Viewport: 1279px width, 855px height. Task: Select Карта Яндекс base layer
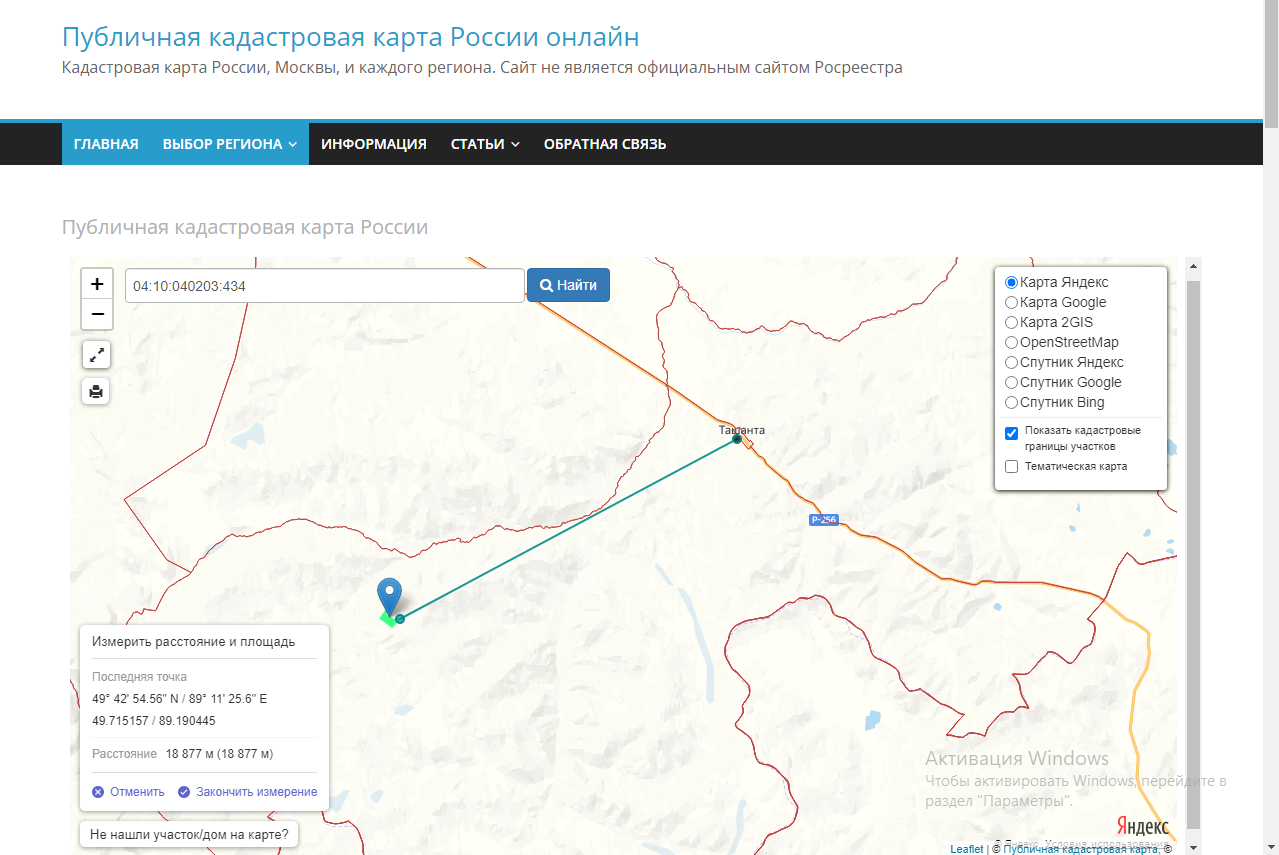(1011, 283)
